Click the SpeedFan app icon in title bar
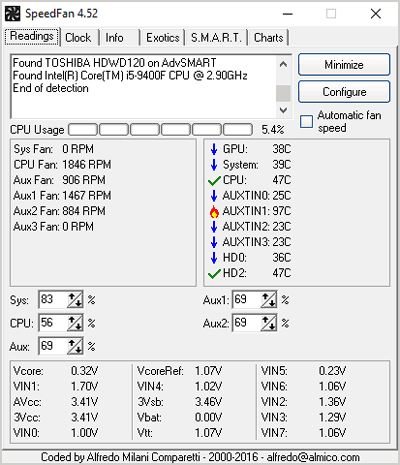The height and width of the screenshot is (465, 400). [13, 14]
